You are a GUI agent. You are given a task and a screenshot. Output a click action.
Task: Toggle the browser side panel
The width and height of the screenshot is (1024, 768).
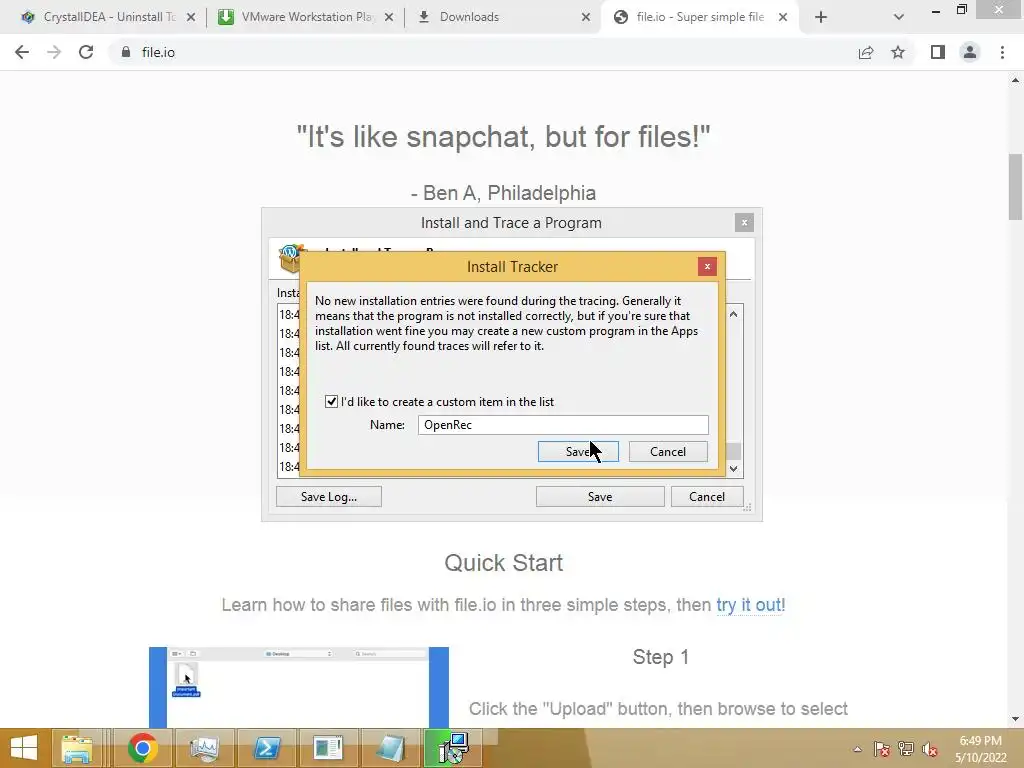tap(938, 52)
